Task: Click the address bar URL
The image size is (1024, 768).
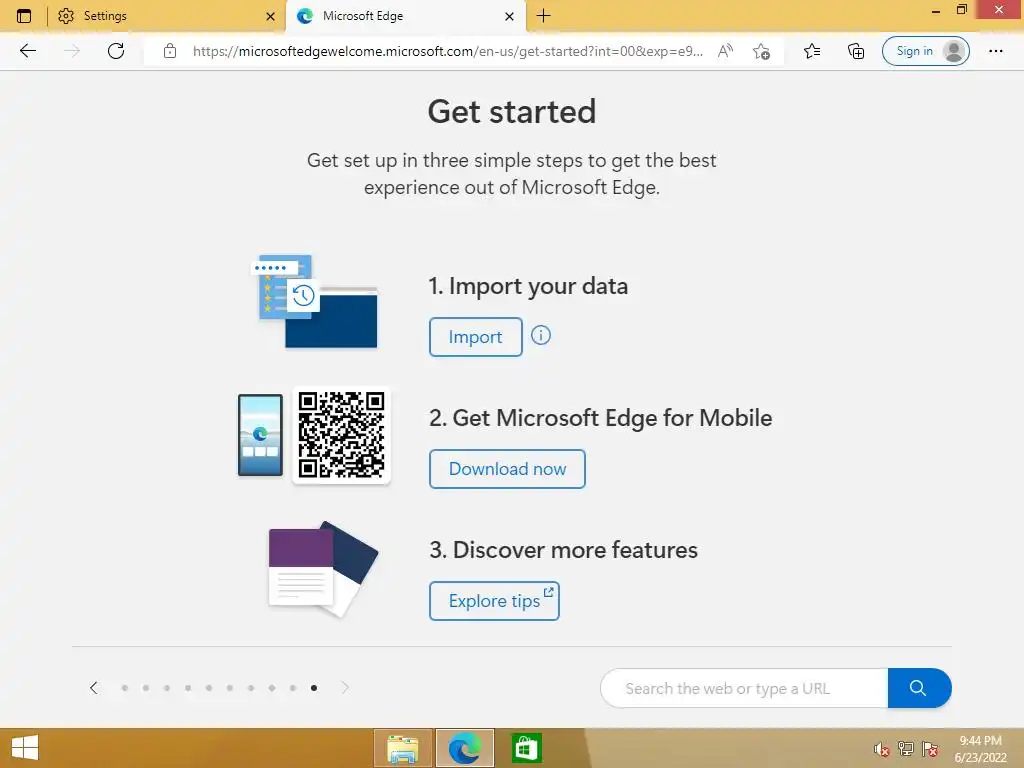Action: (448, 51)
